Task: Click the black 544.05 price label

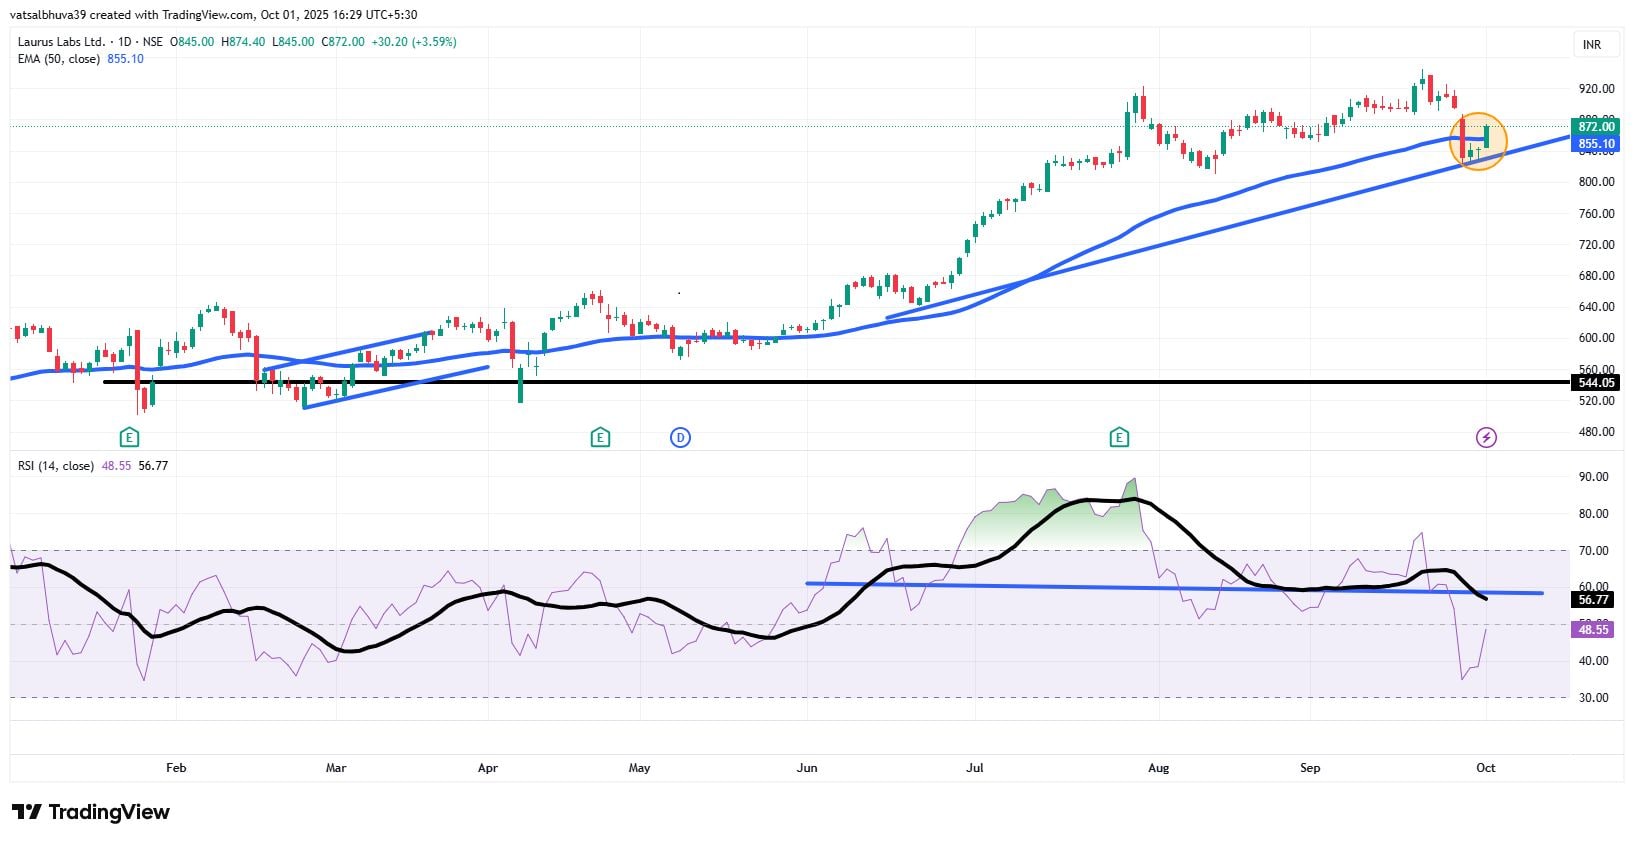Action: click(1596, 383)
